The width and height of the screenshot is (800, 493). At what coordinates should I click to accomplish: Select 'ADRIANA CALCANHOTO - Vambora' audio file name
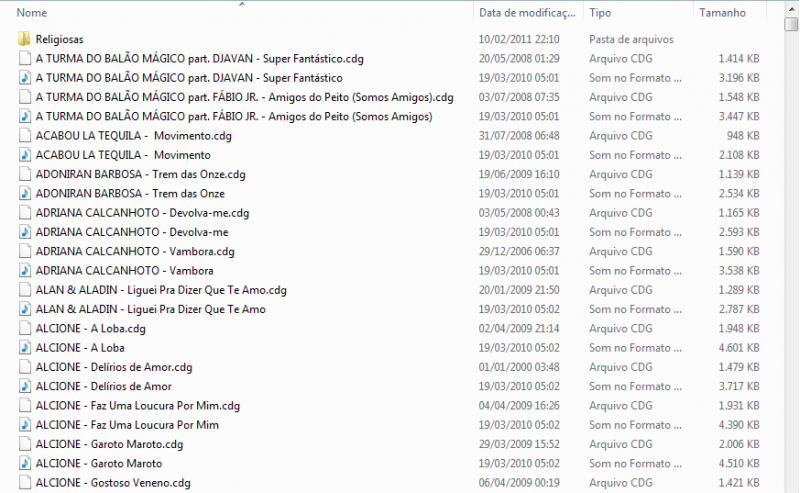pyautogui.click(x=124, y=270)
